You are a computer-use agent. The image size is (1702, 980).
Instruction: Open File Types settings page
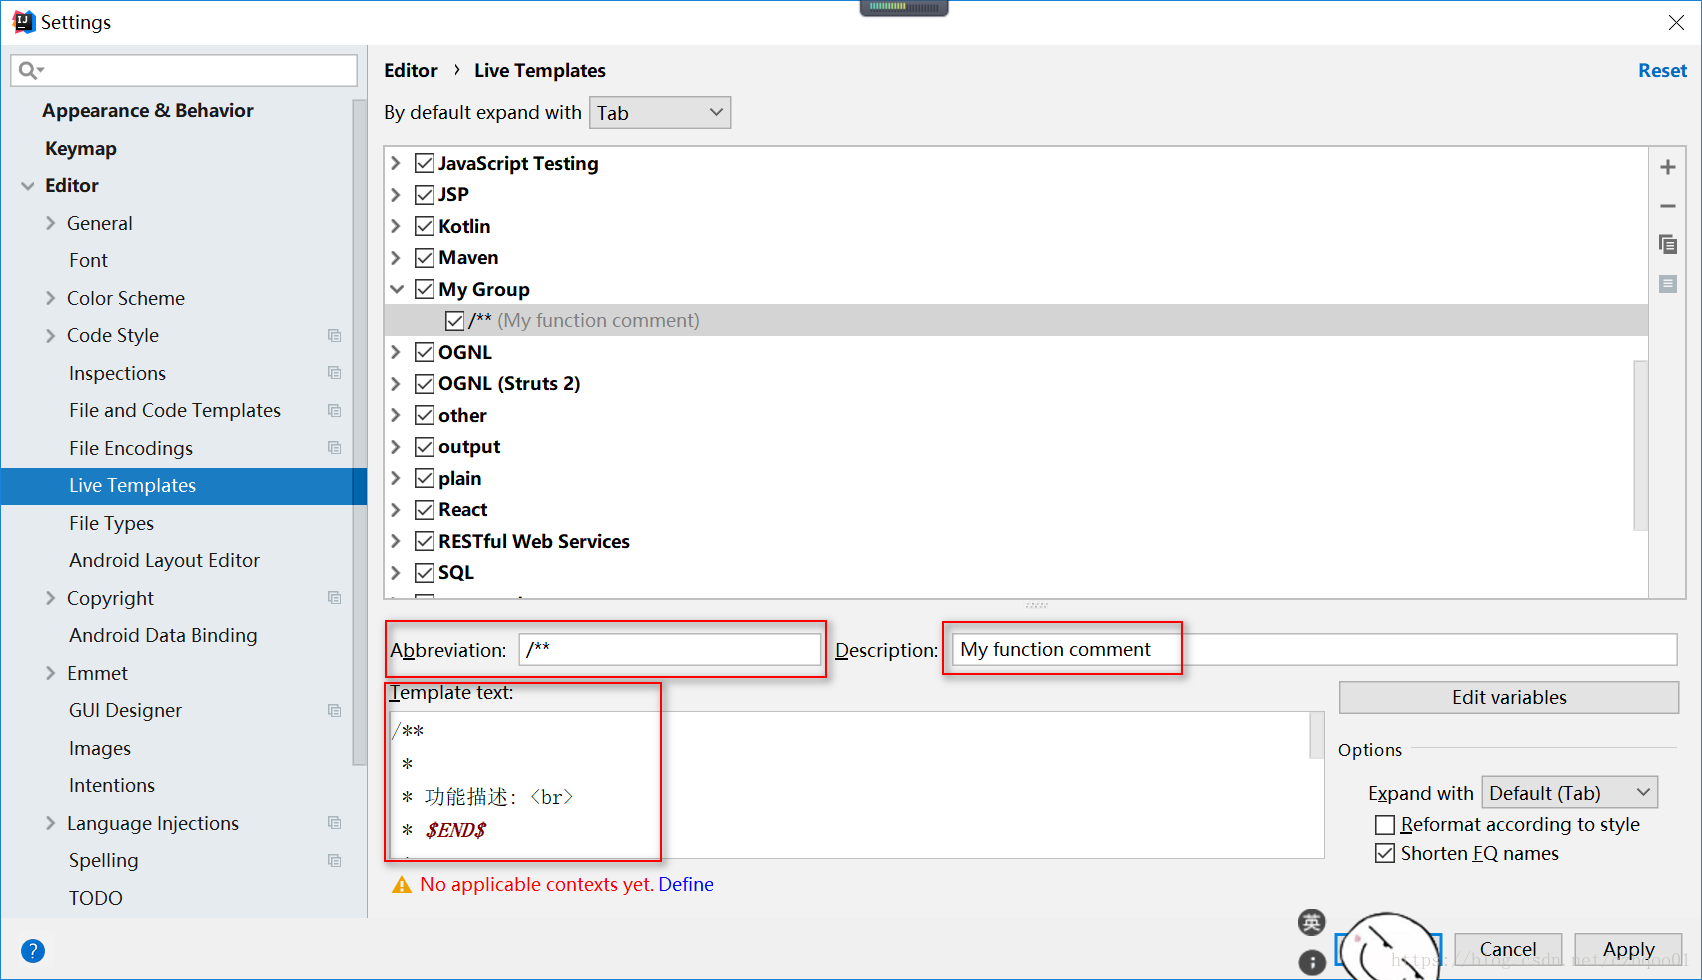click(x=111, y=523)
